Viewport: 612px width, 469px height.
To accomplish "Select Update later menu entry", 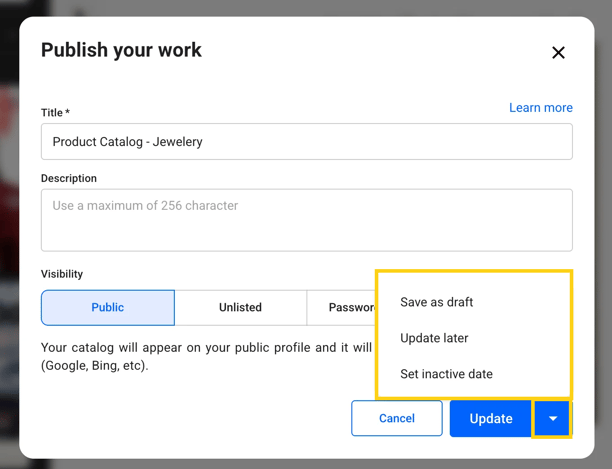I will [434, 338].
